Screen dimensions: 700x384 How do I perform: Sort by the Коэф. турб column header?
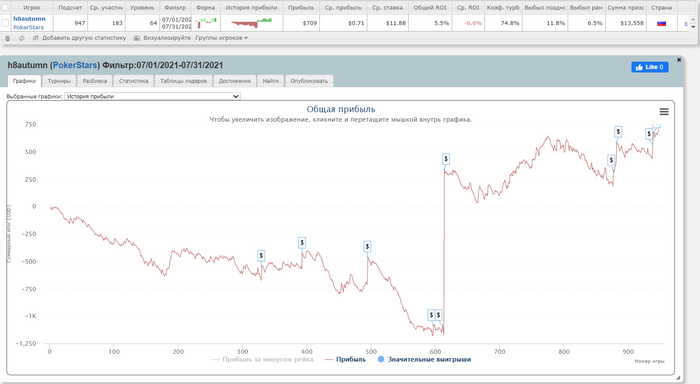[503, 8]
